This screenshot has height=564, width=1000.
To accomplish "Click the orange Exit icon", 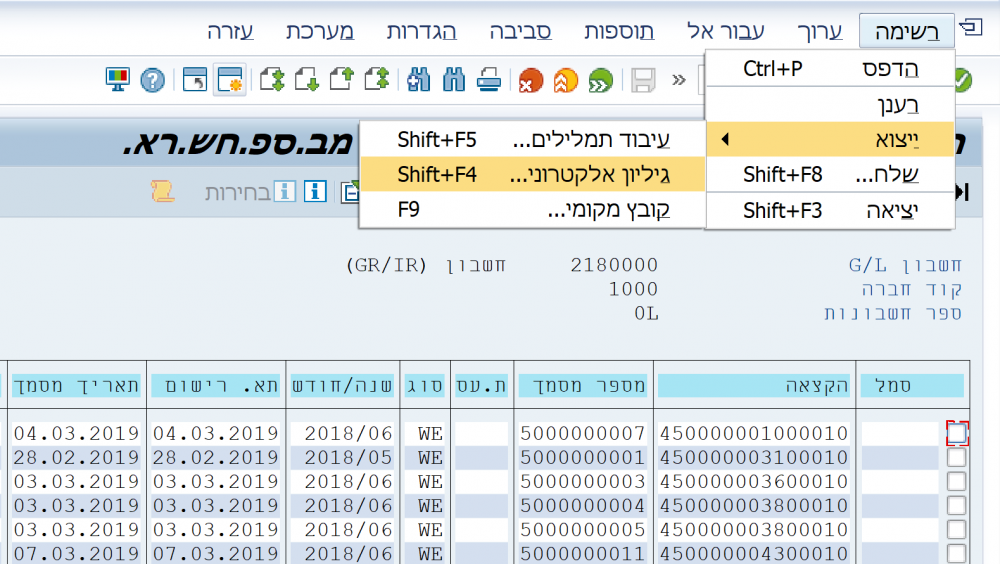I will [x=566, y=81].
